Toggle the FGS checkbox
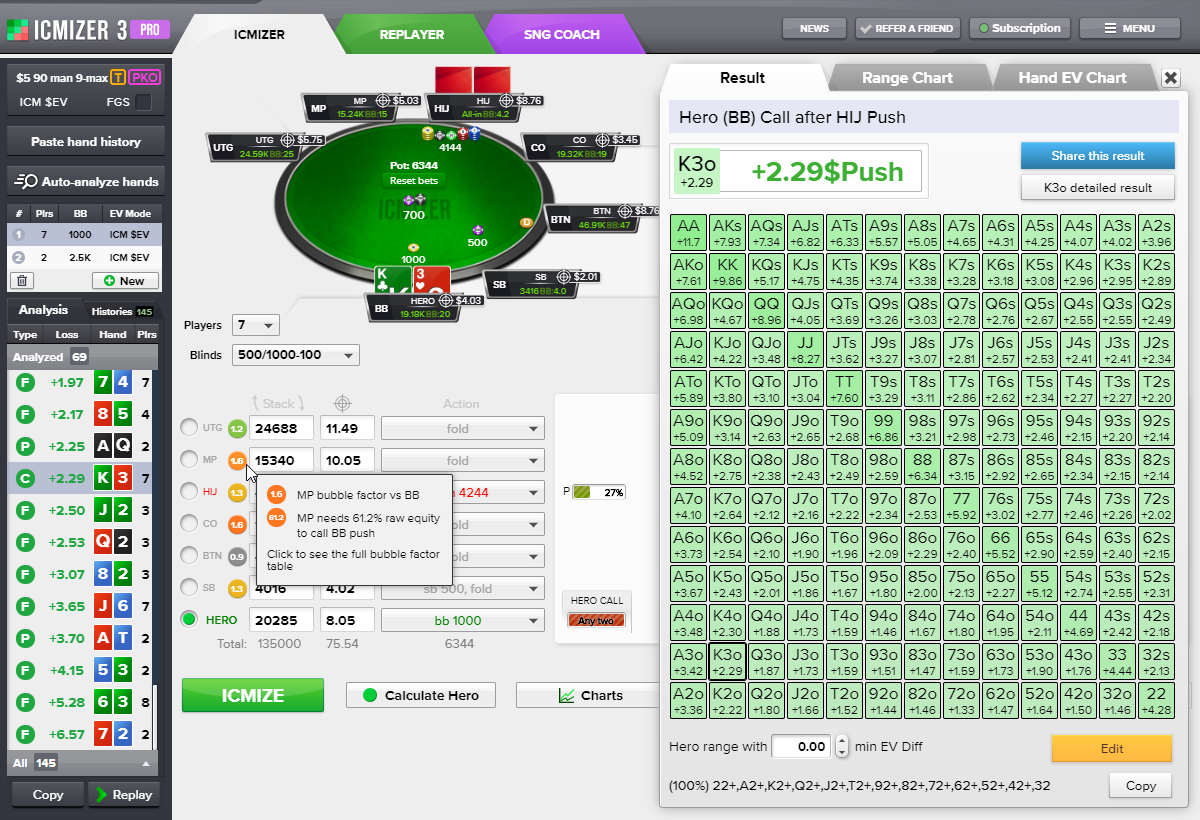The image size is (1200, 820). (x=144, y=101)
